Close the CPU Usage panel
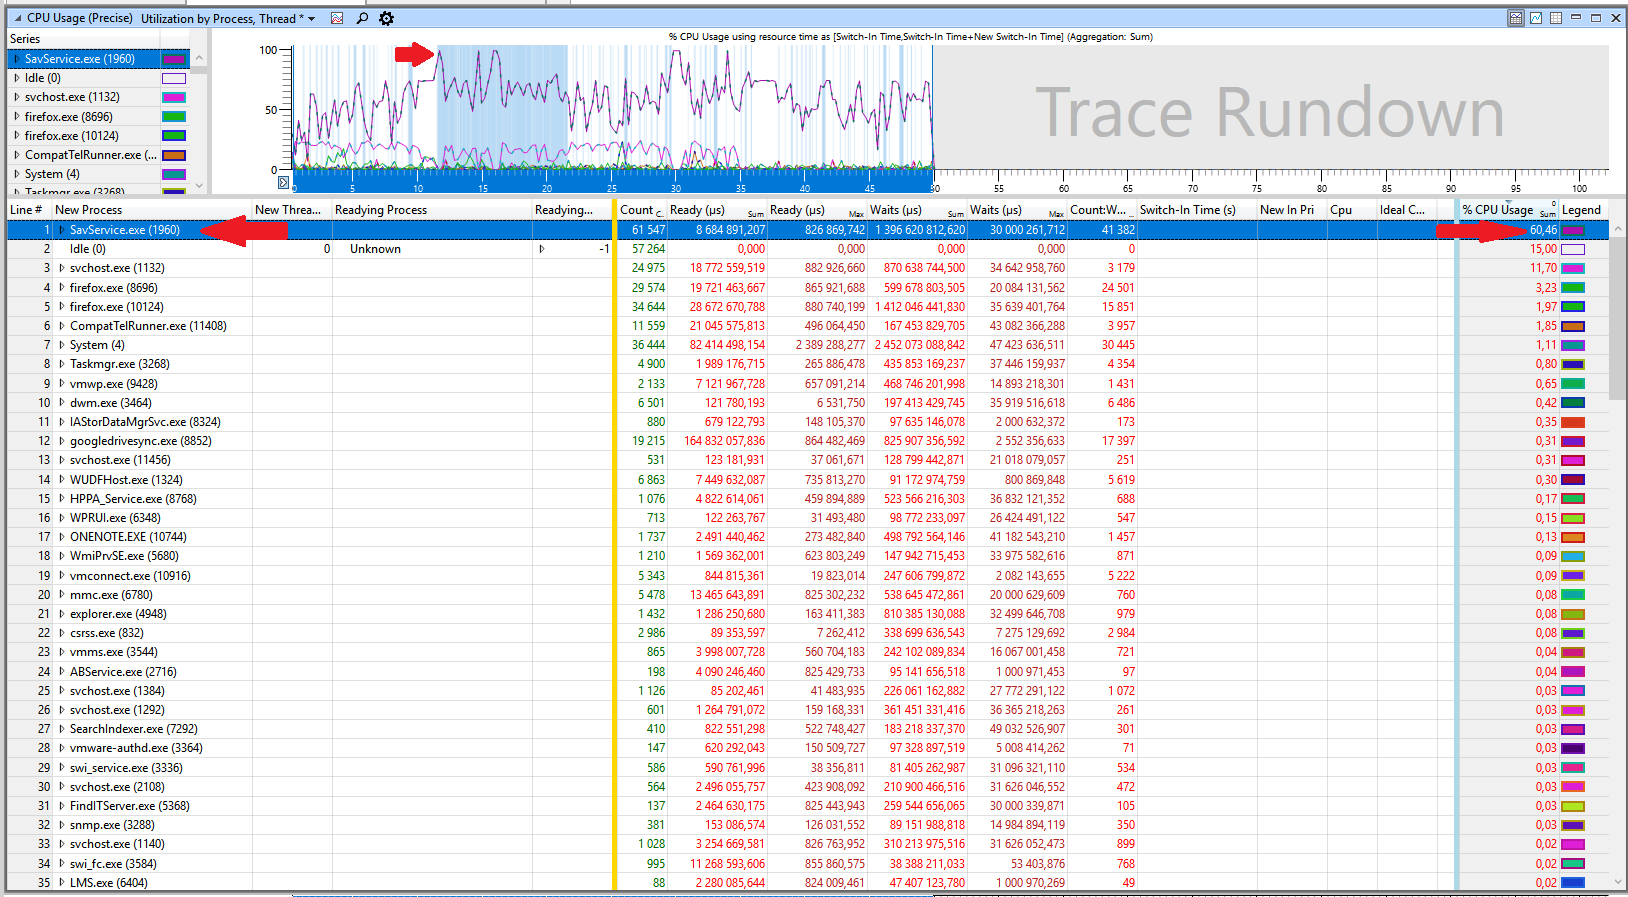 point(1616,18)
